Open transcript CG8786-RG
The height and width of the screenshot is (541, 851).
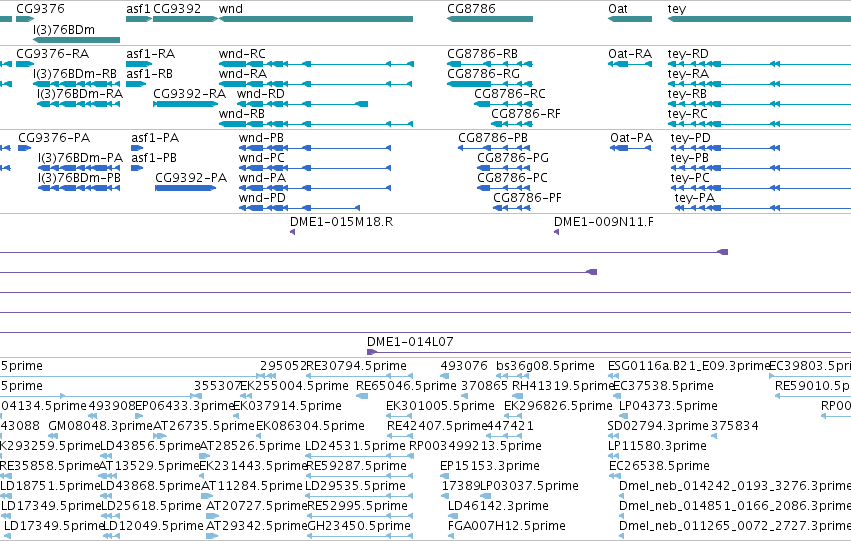click(x=483, y=74)
